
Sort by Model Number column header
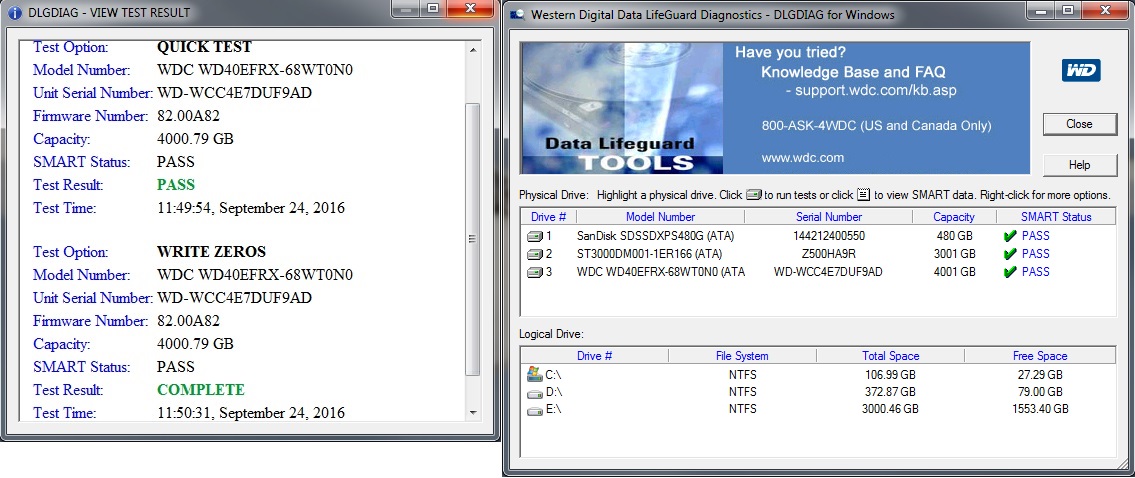point(660,217)
